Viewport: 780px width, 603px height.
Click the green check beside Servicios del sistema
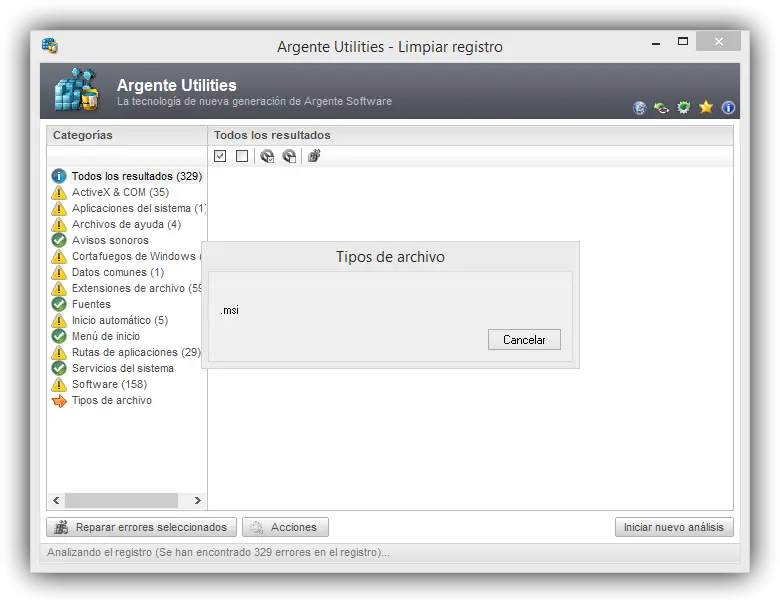pyautogui.click(x=59, y=368)
